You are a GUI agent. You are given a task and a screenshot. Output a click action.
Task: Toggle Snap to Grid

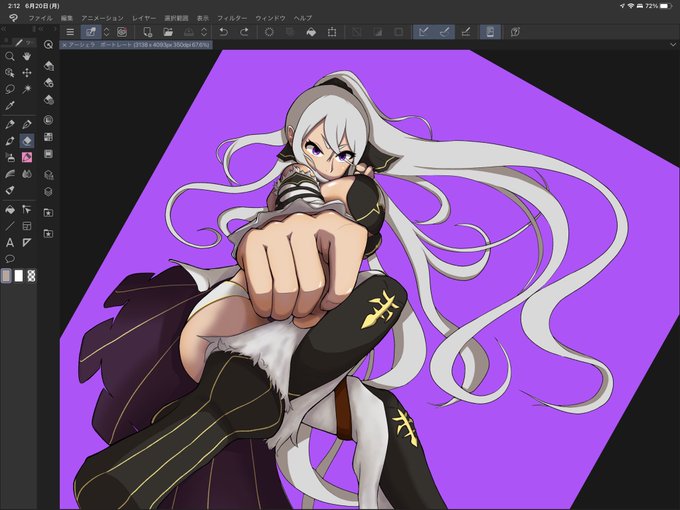pyautogui.click(x=466, y=32)
